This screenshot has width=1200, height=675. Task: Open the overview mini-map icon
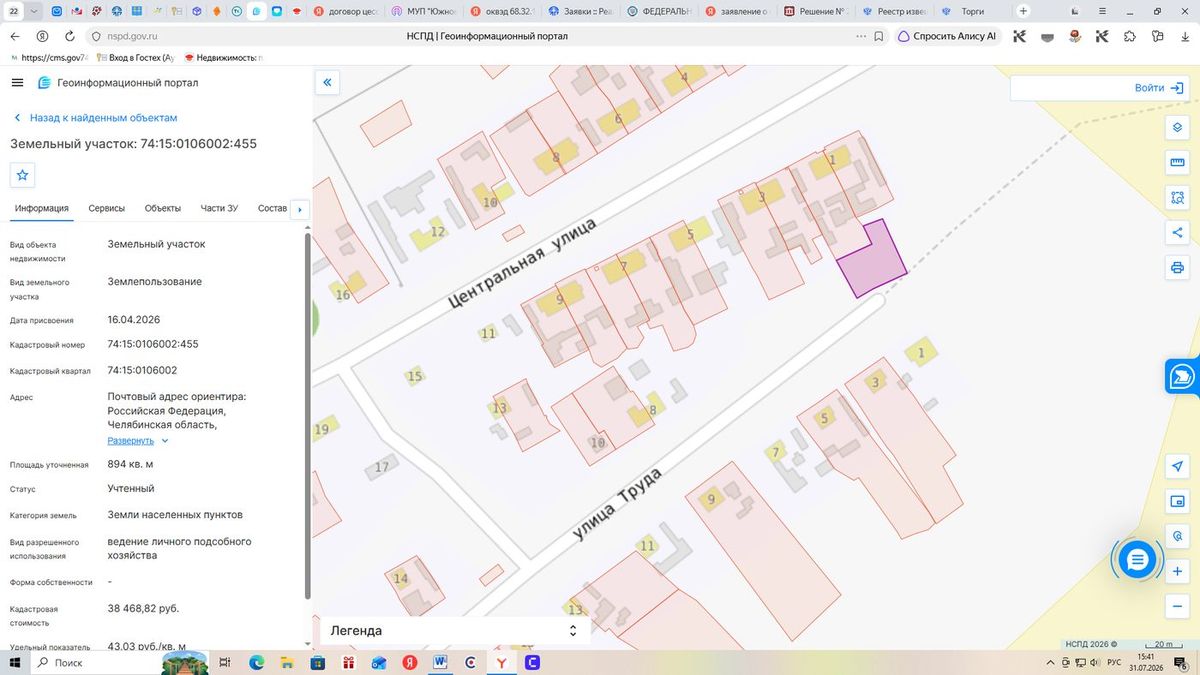click(1177, 502)
